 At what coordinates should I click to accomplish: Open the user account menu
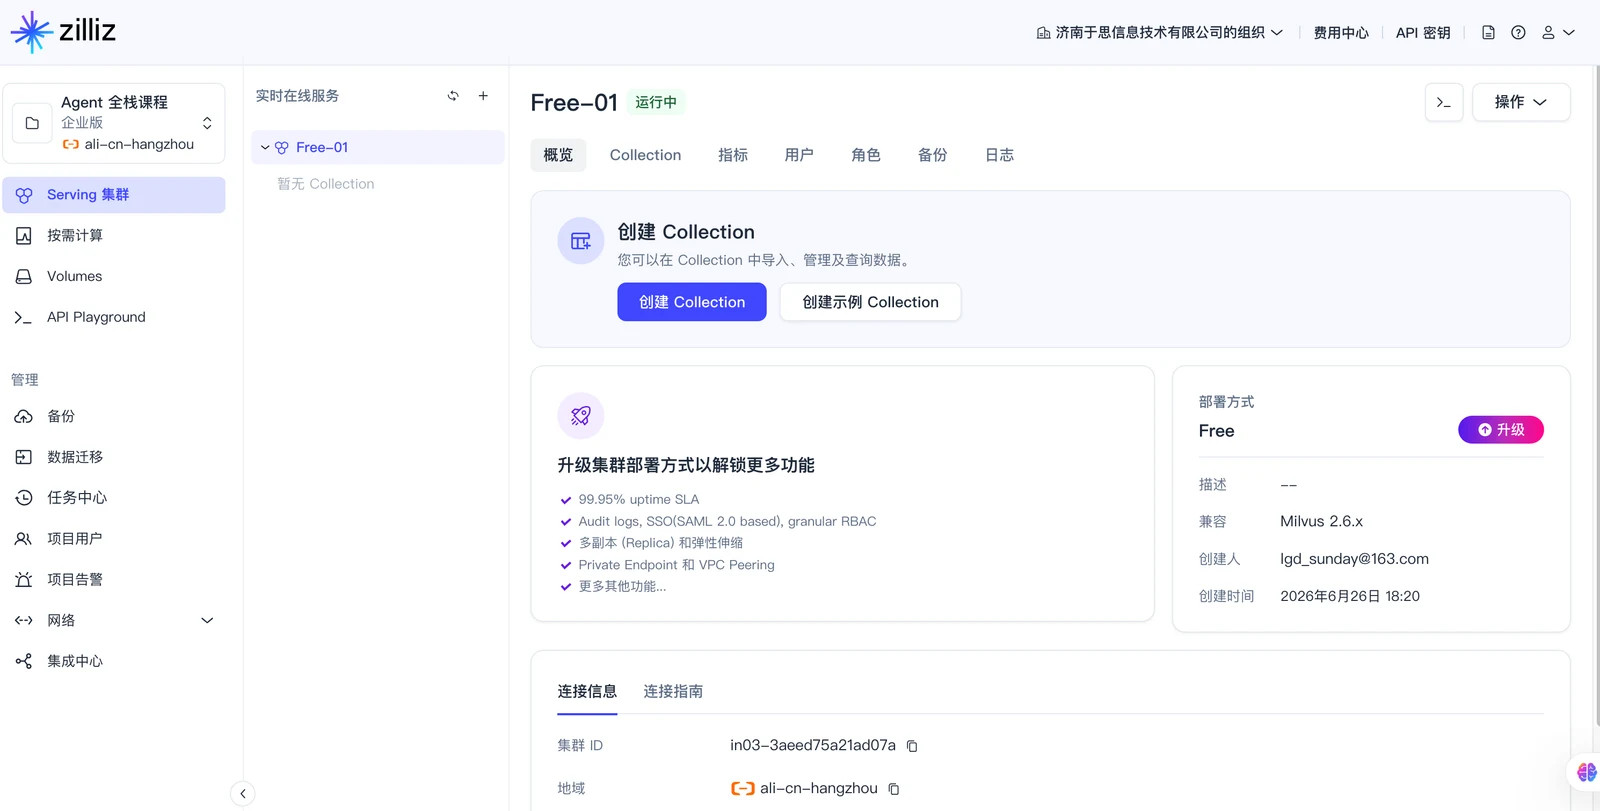click(1558, 33)
